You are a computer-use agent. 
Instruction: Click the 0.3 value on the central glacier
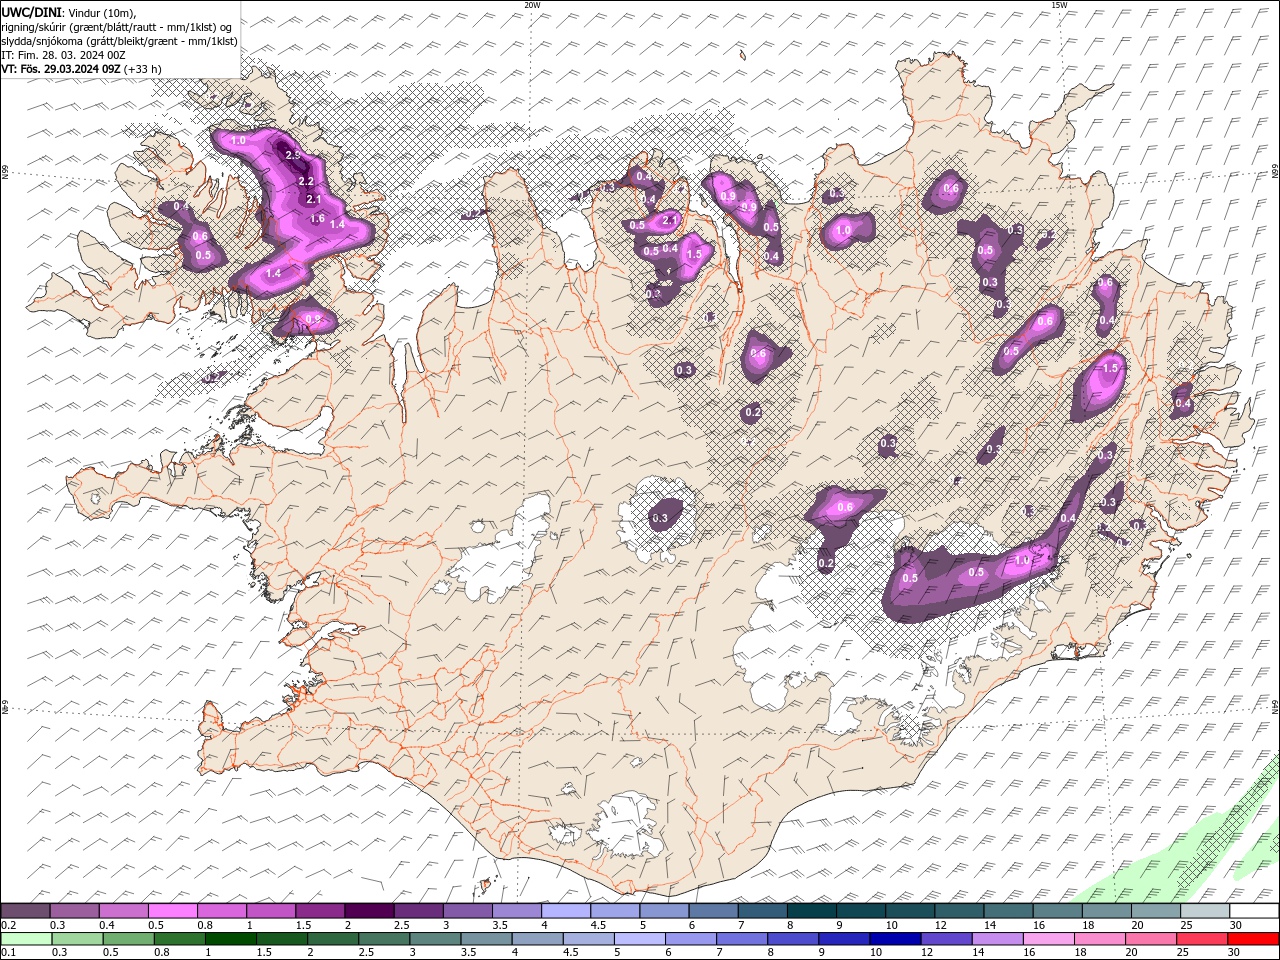660,518
